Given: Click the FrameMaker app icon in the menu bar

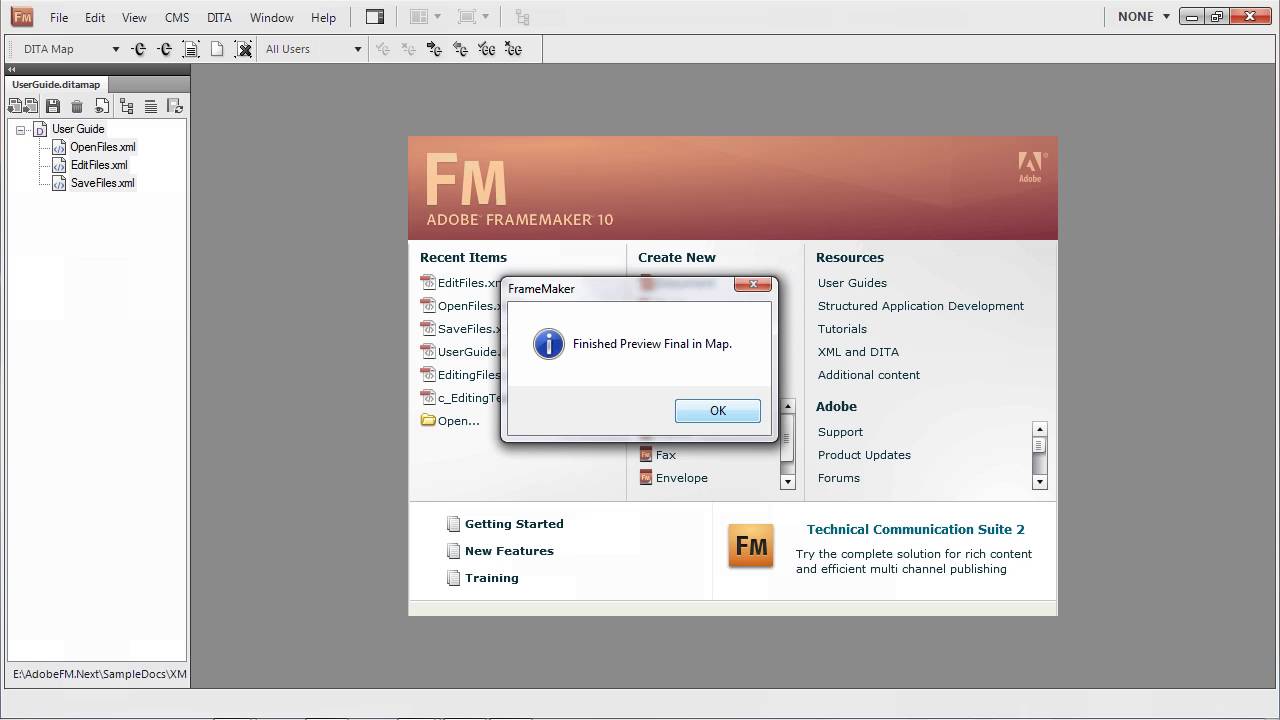Looking at the screenshot, I should (x=22, y=17).
